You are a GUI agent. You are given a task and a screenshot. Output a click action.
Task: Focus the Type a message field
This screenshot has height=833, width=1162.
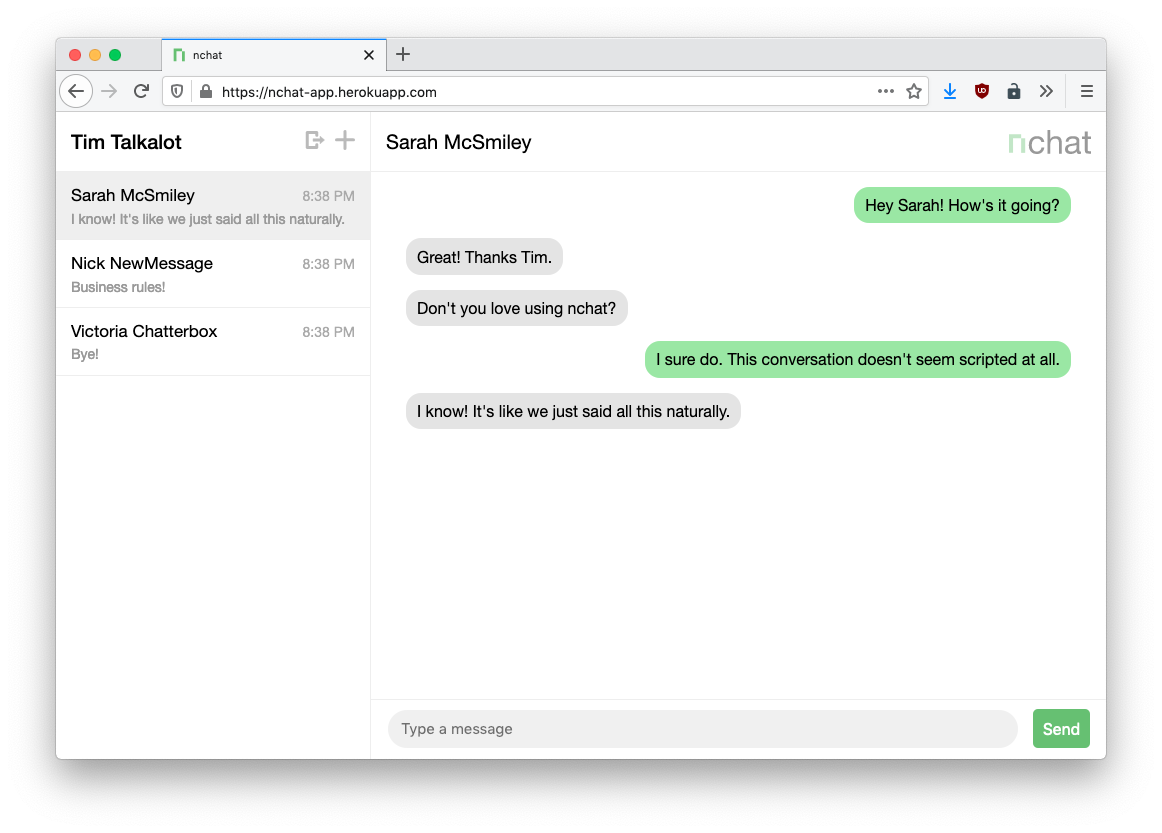(703, 729)
